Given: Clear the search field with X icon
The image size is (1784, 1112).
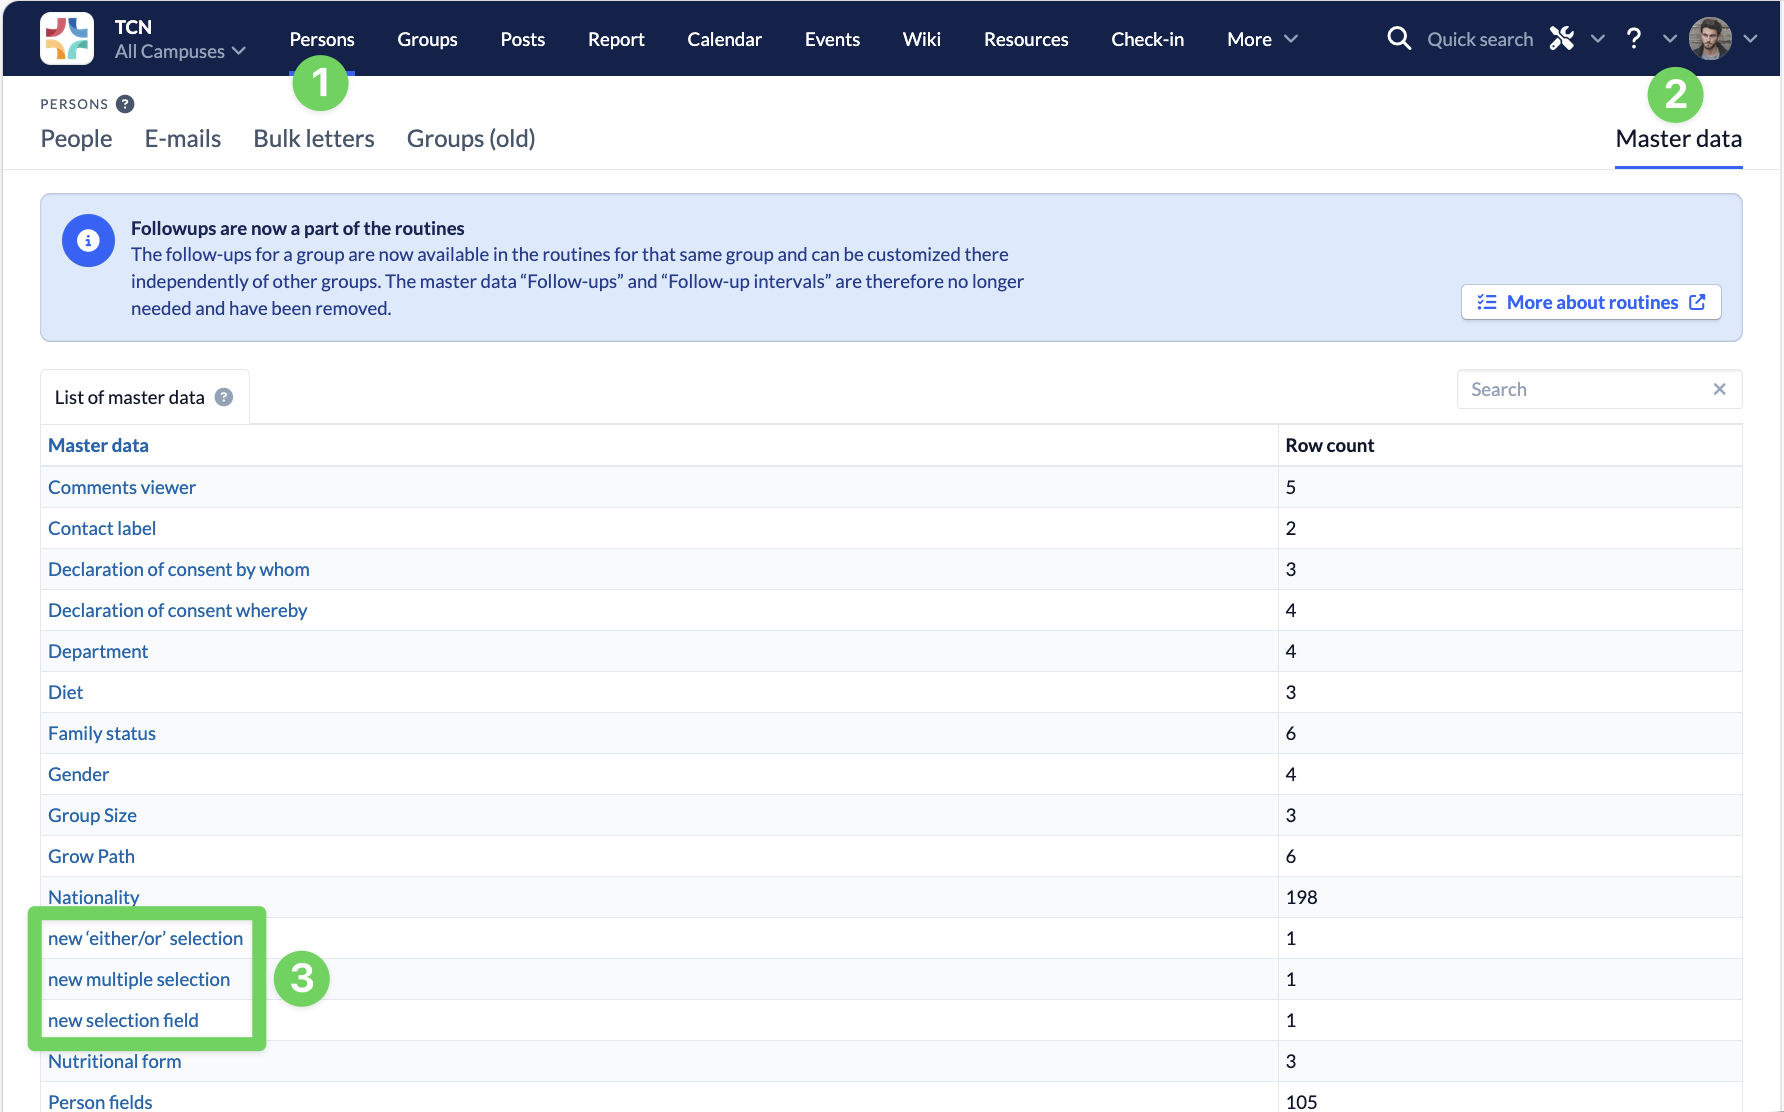Looking at the screenshot, I should pyautogui.click(x=1719, y=389).
